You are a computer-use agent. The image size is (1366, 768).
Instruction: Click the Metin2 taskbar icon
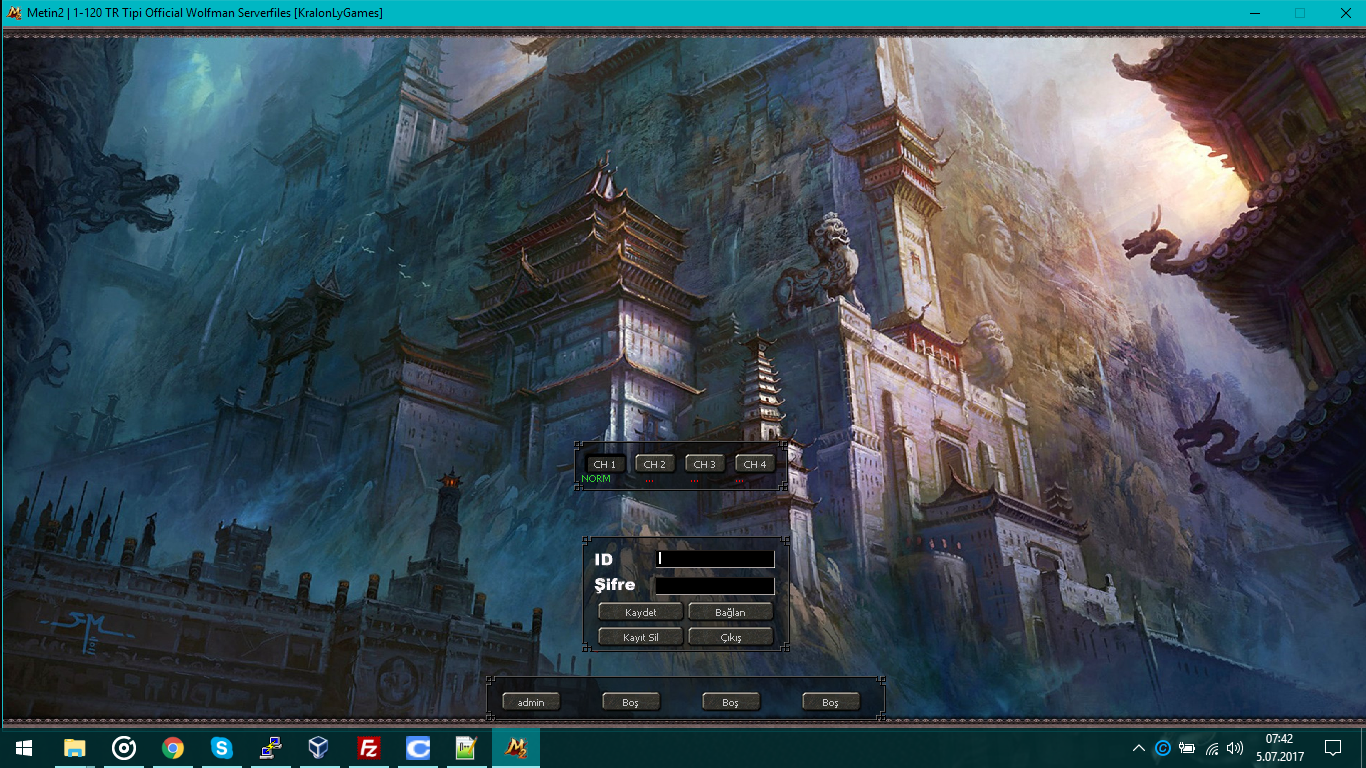click(516, 748)
